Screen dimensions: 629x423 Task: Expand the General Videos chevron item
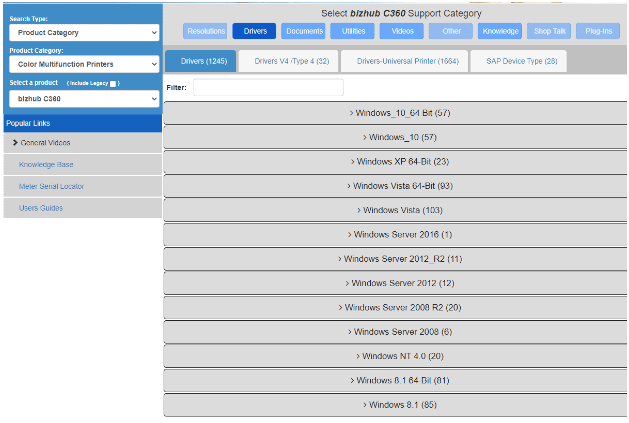42,143
